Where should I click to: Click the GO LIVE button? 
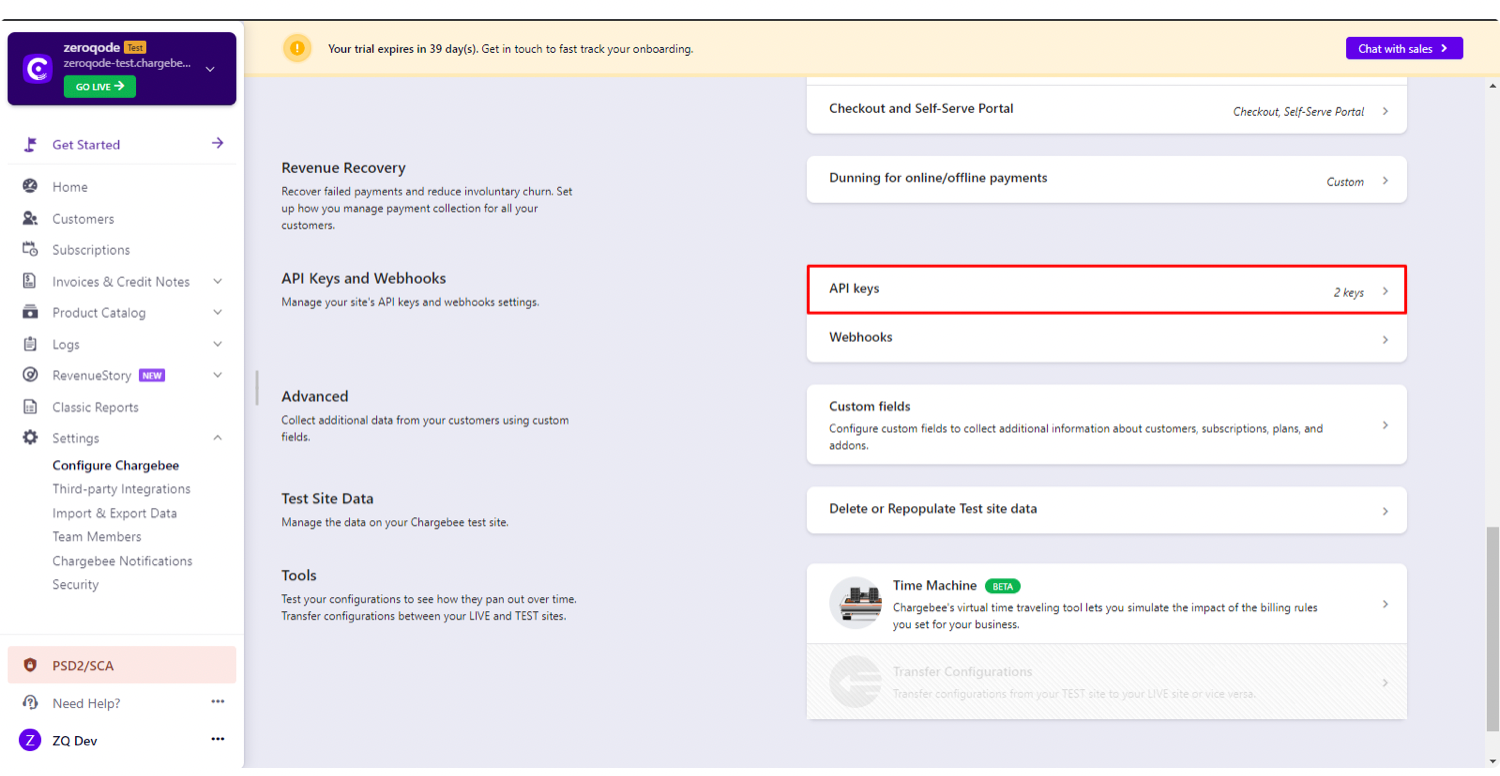[x=100, y=87]
